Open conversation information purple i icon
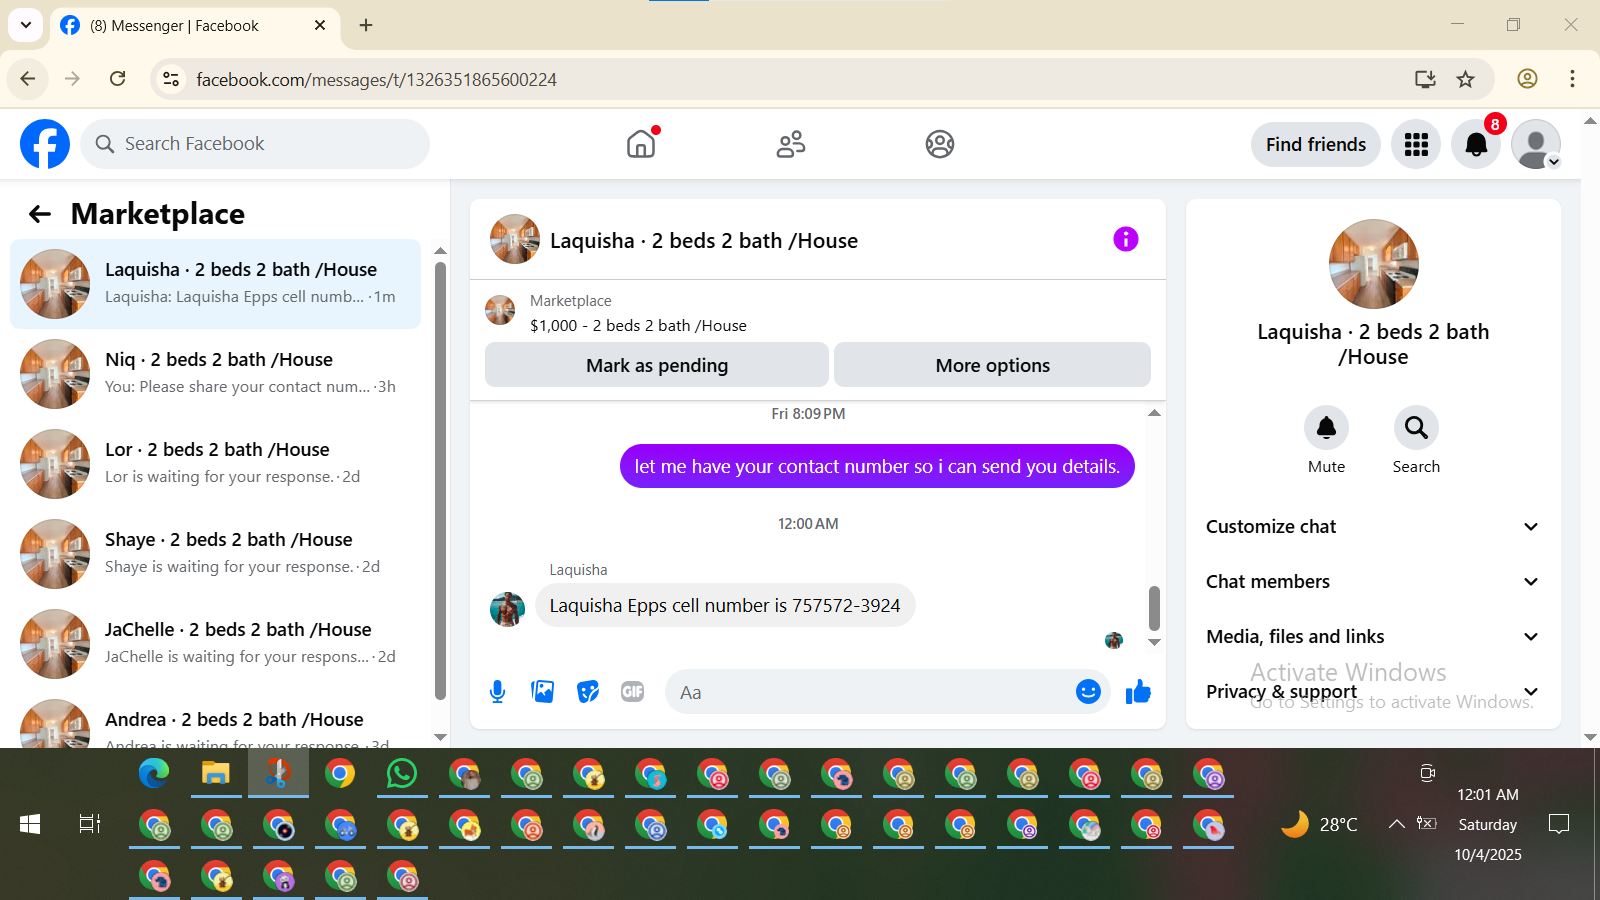The height and width of the screenshot is (900, 1600). (1126, 239)
